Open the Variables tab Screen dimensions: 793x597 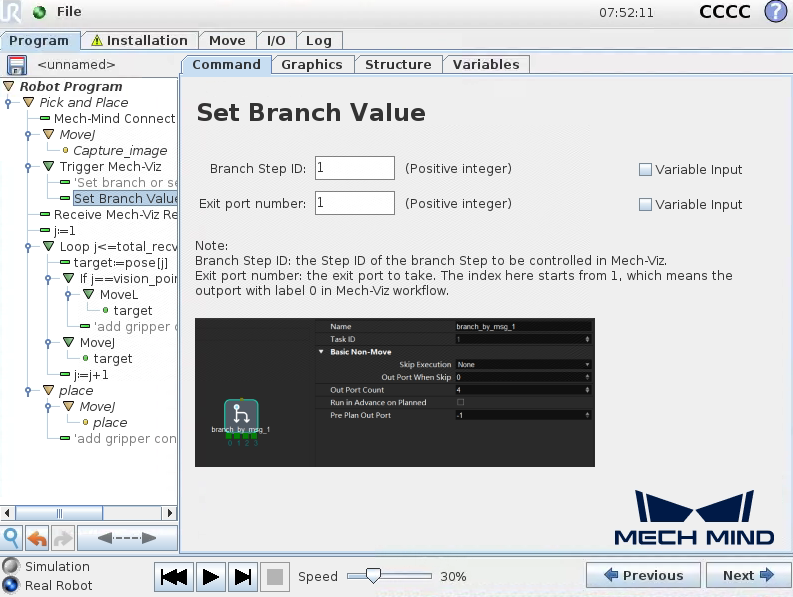pyautogui.click(x=486, y=64)
